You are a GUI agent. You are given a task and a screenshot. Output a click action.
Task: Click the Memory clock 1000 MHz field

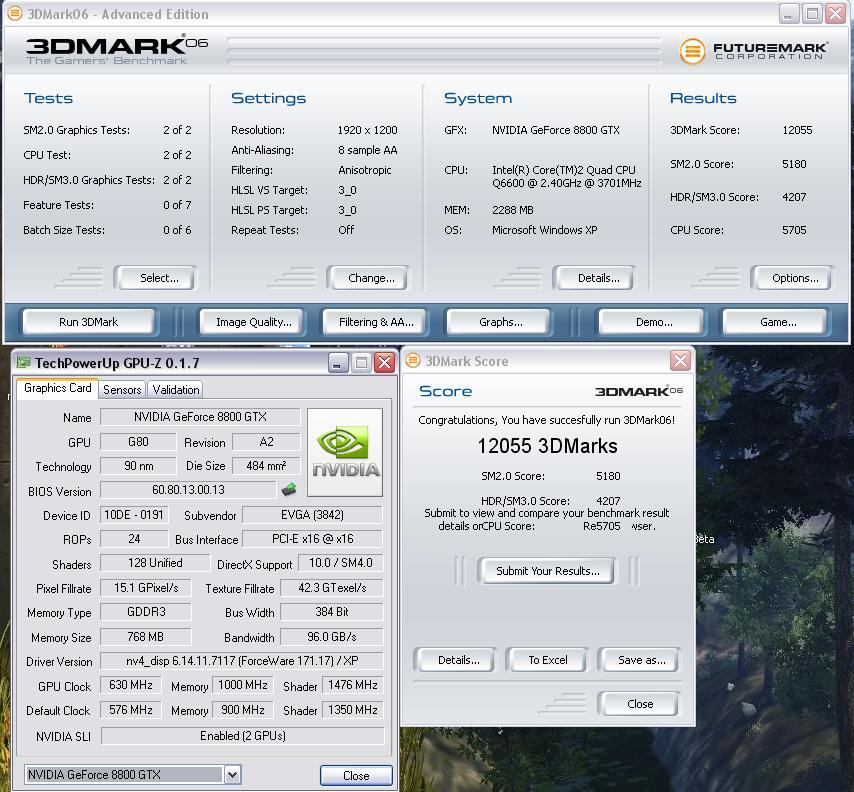(x=242, y=685)
